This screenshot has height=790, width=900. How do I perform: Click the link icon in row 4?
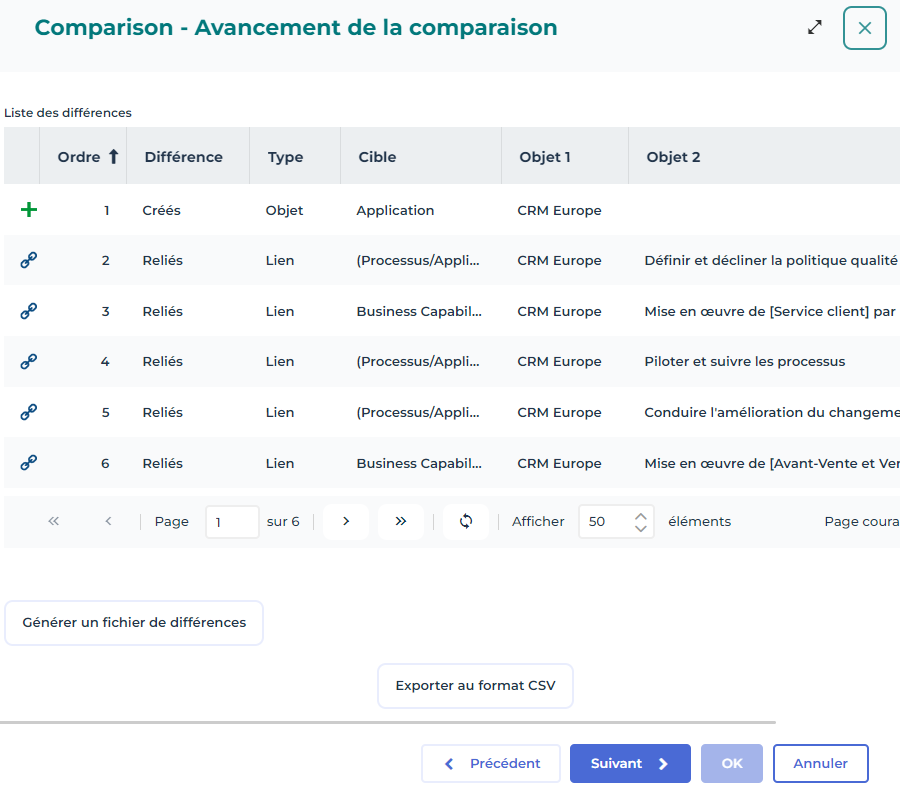click(29, 361)
